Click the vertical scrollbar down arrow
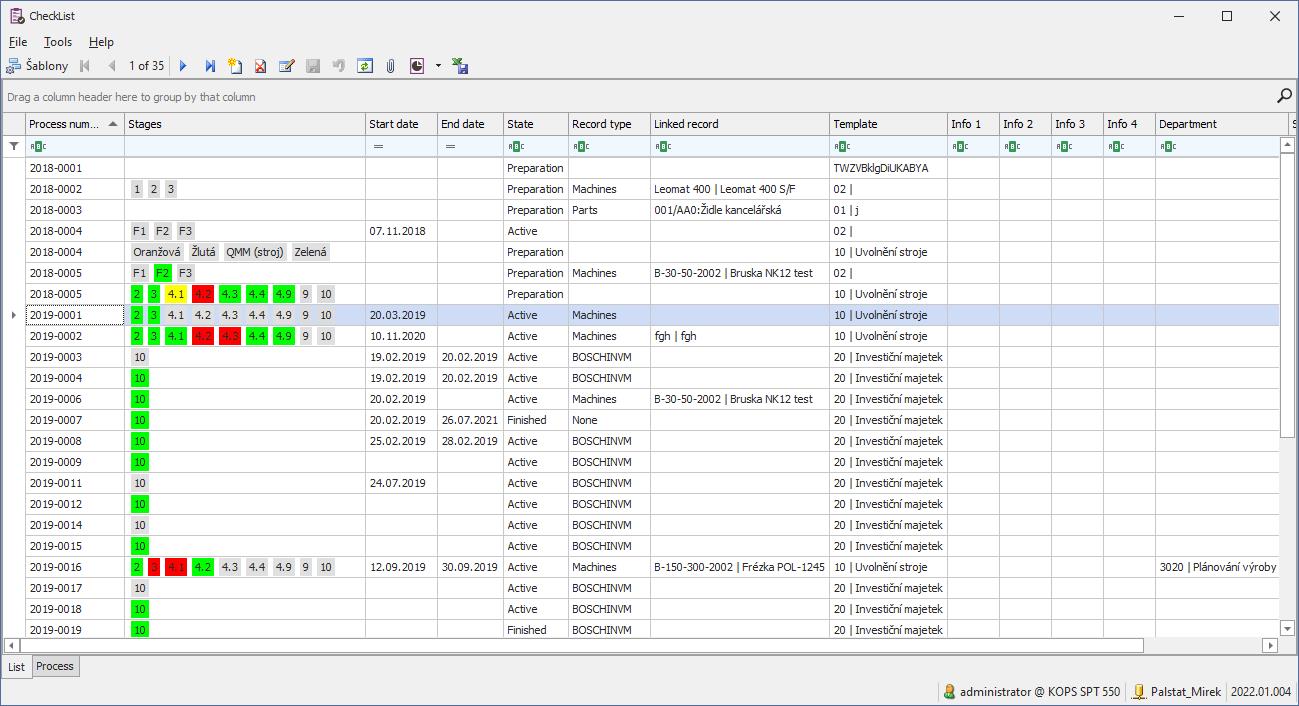 1288,629
